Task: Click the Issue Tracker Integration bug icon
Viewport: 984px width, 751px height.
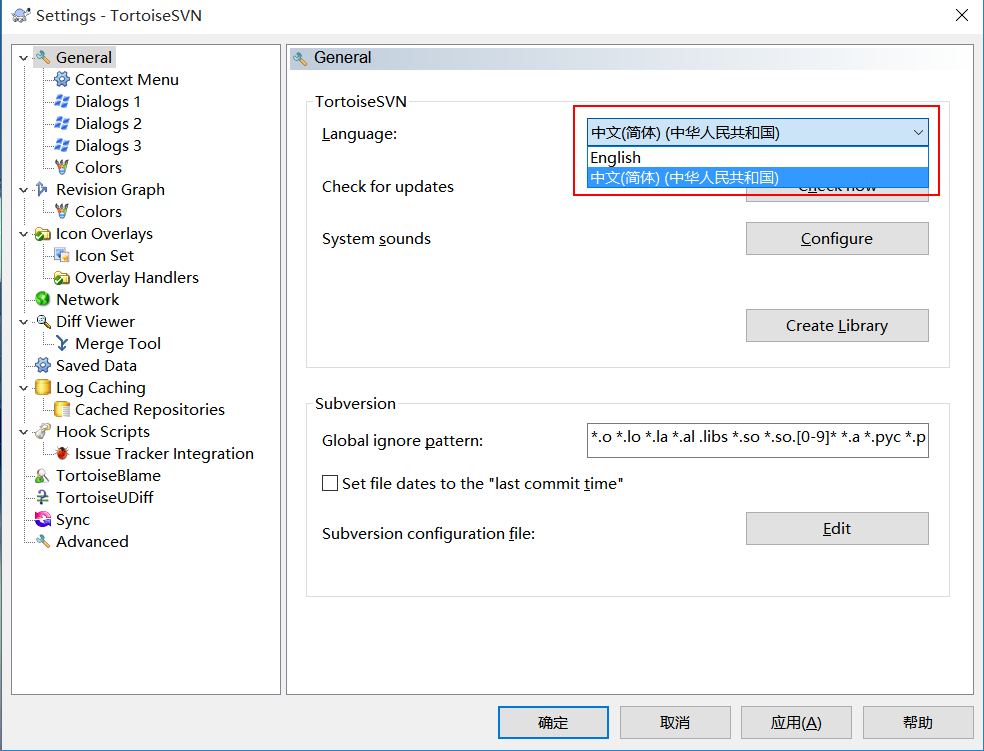Action: click(x=62, y=454)
